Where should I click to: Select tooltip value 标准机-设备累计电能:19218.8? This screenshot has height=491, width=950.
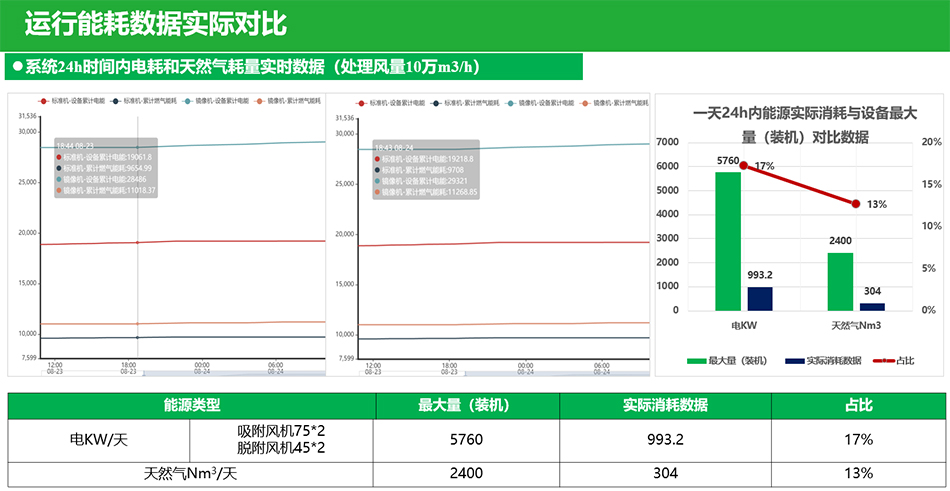coord(423,159)
